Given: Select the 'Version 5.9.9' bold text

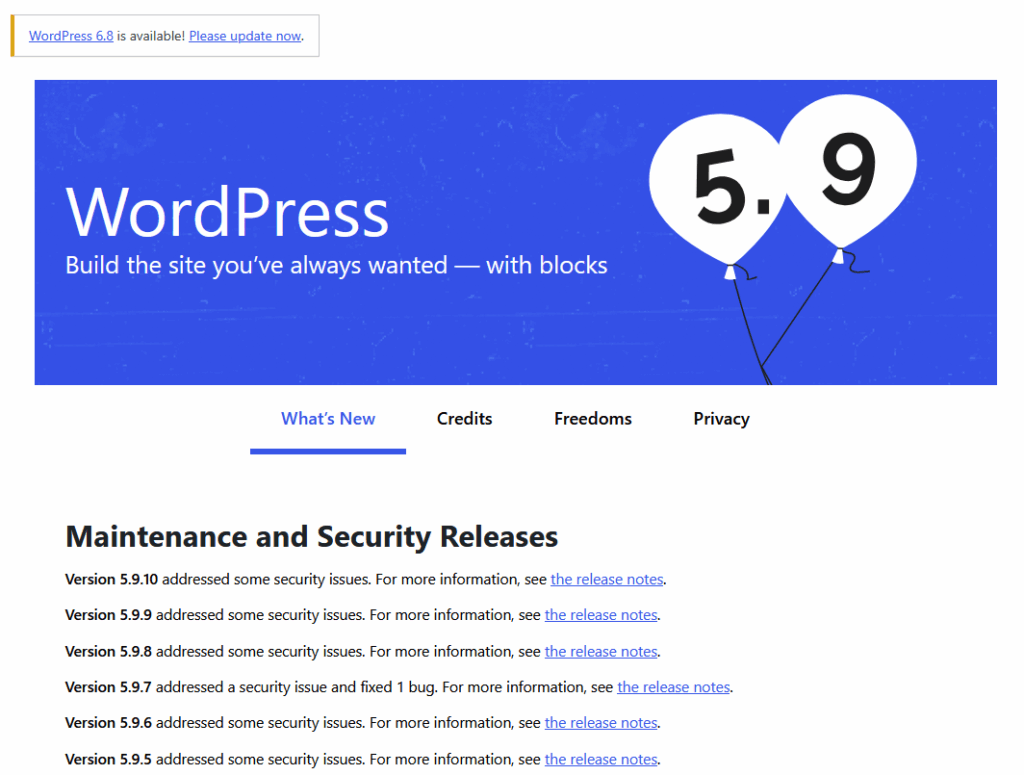Looking at the screenshot, I should [x=108, y=615].
